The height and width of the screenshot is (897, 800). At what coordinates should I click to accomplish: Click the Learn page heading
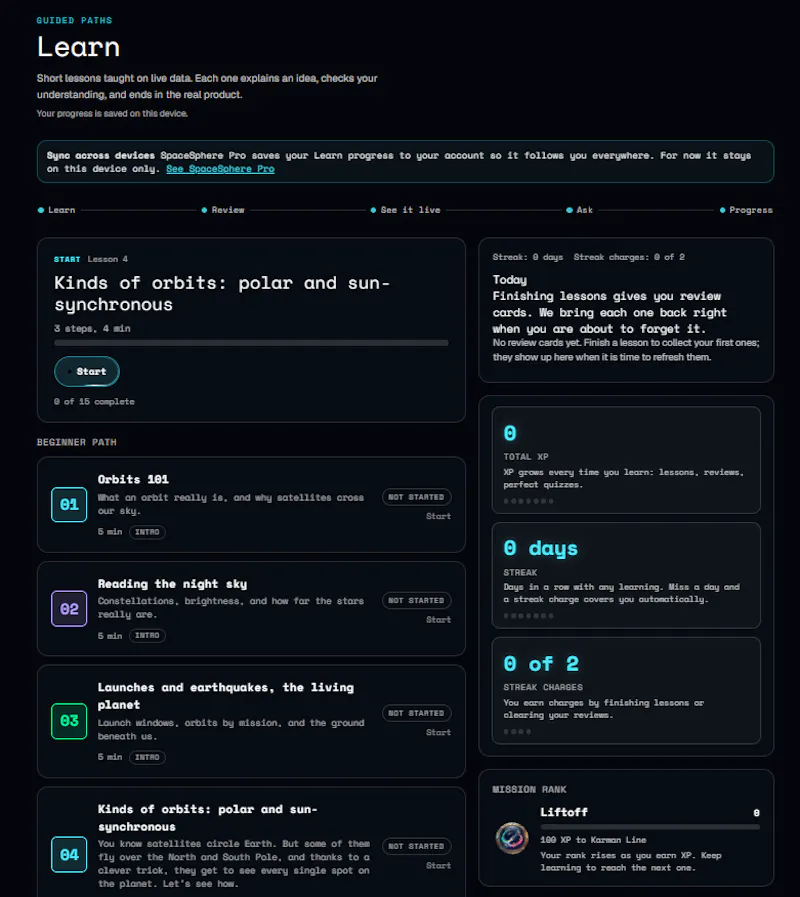pyautogui.click(x=78, y=47)
